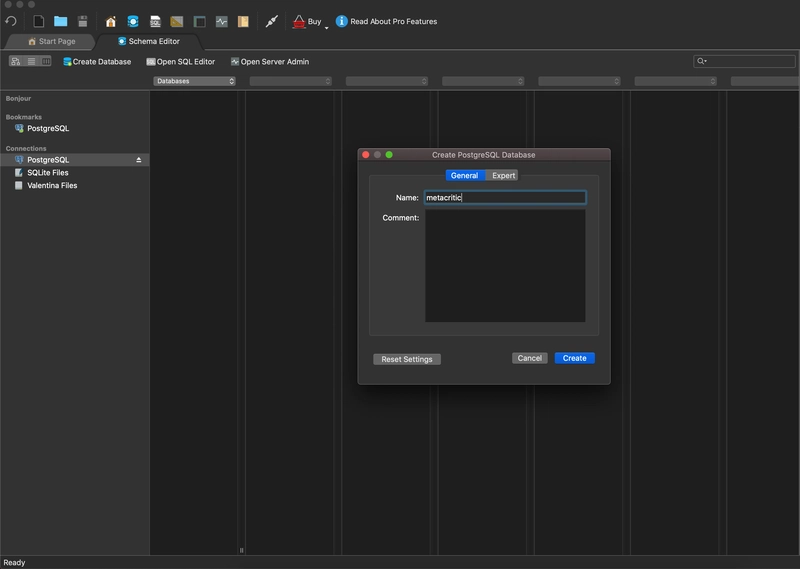Viewport: 800px width, 569px height.
Task: Open the fifth empty column dropdown
Action: (580, 81)
